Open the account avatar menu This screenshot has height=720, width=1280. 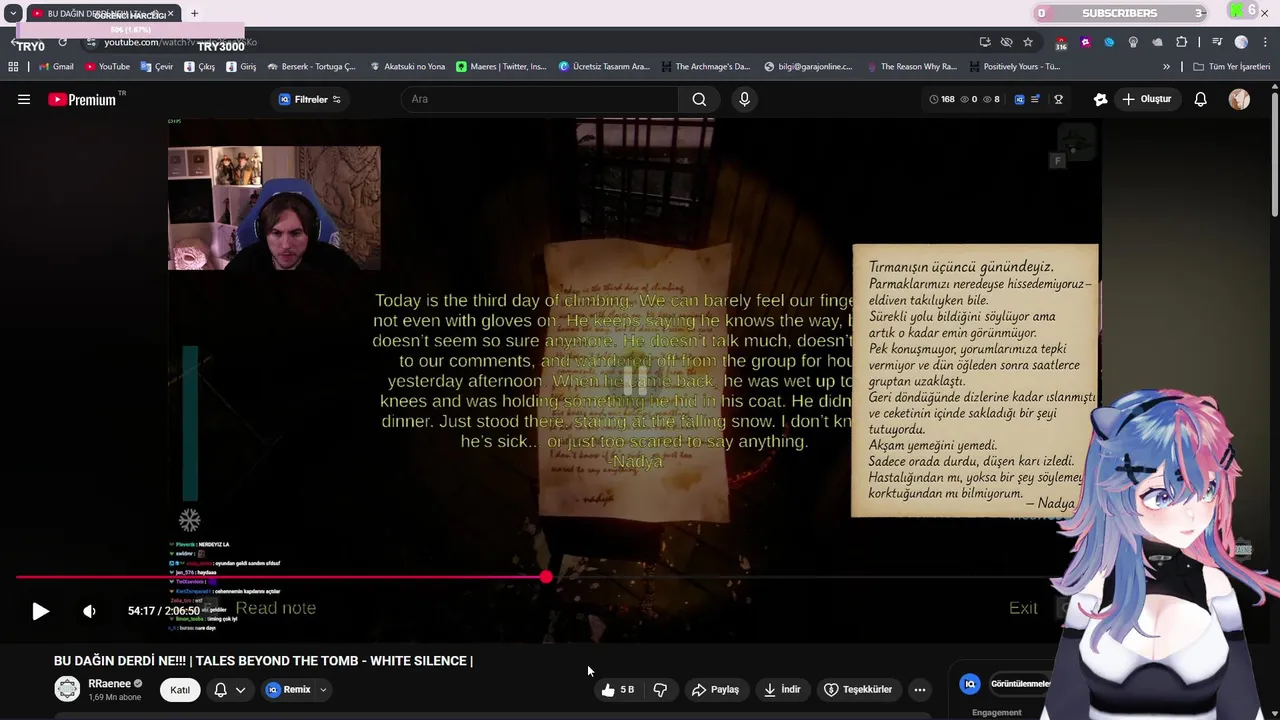tap(1239, 99)
